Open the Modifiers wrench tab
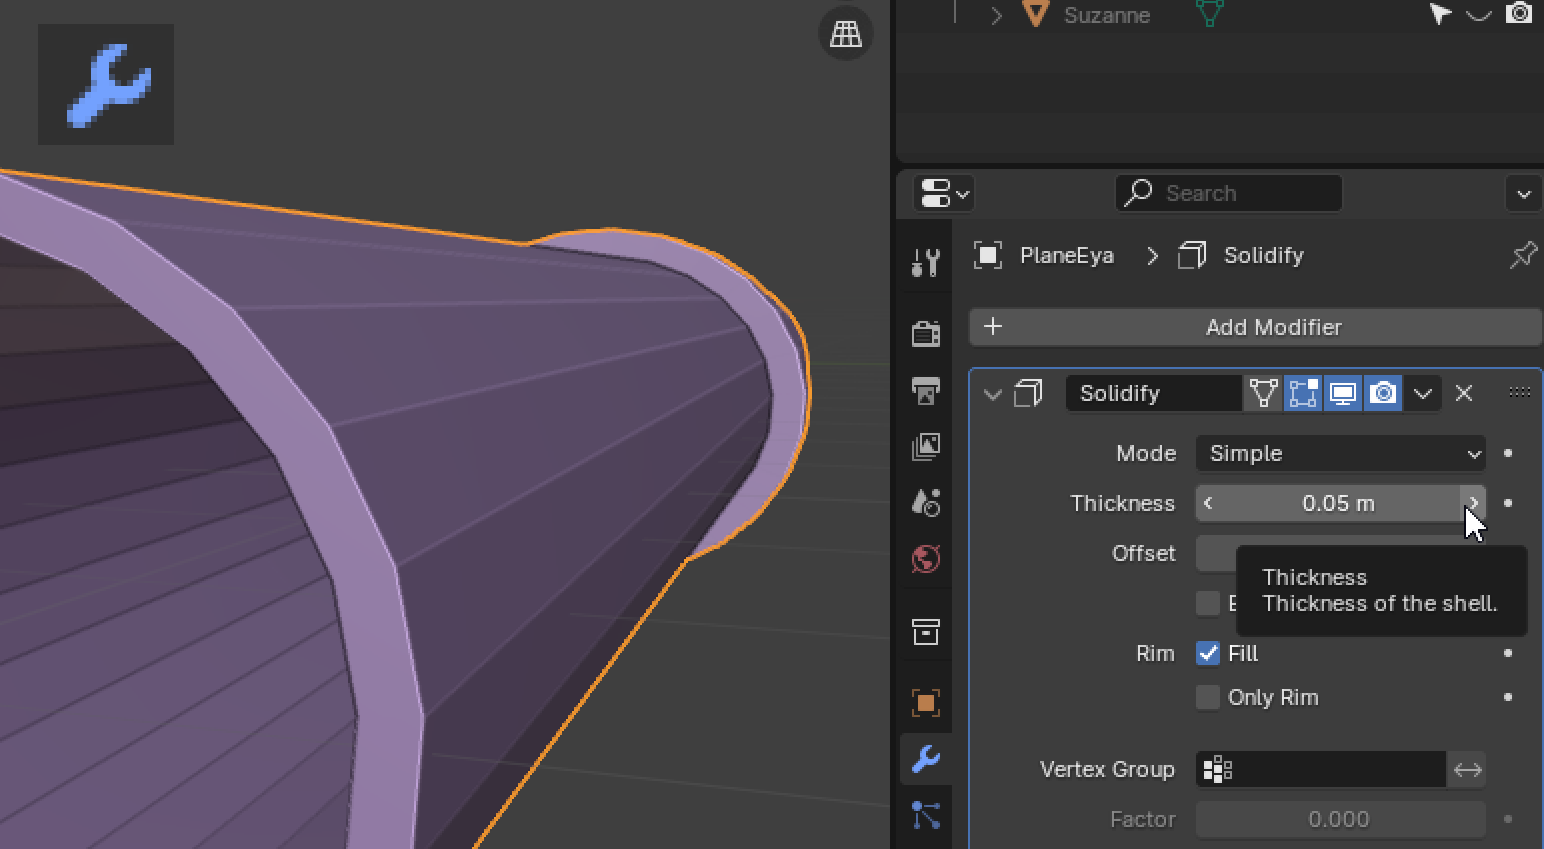This screenshot has height=849, width=1544. [926, 759]
